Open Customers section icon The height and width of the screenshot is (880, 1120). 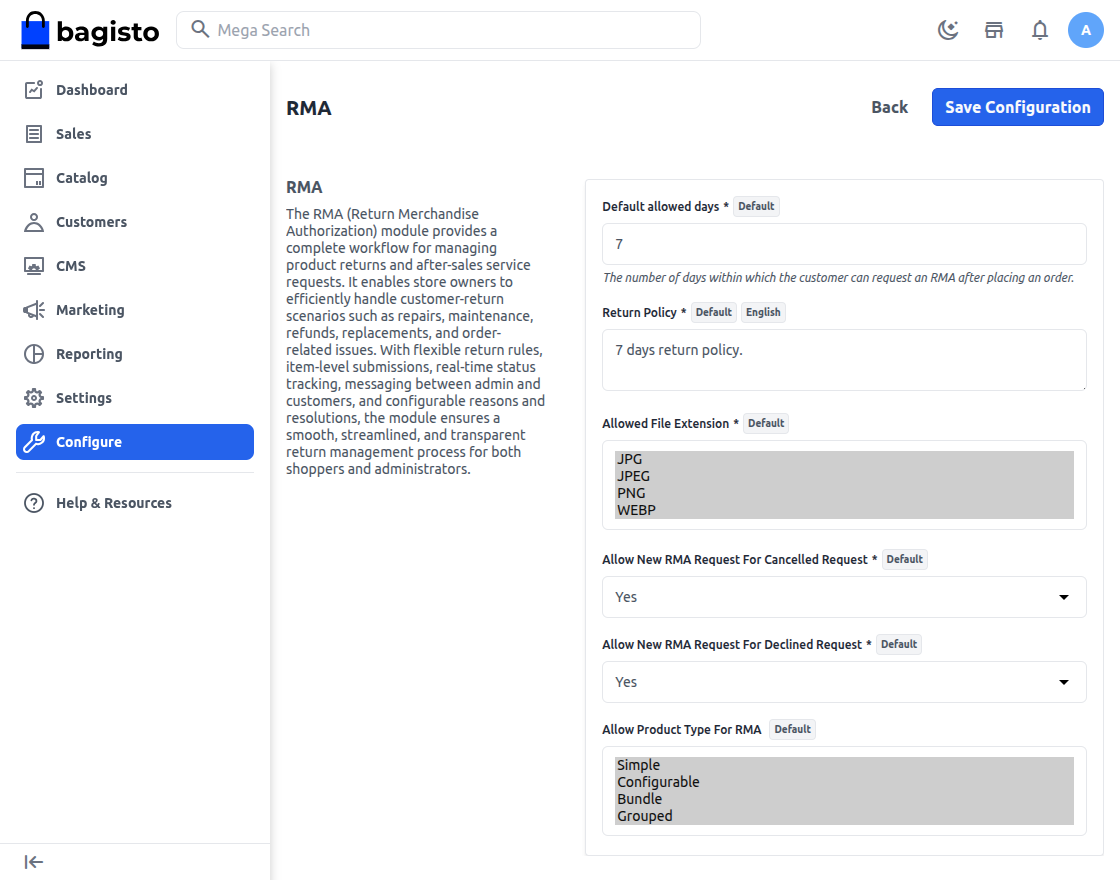click(x=34, y=222)
